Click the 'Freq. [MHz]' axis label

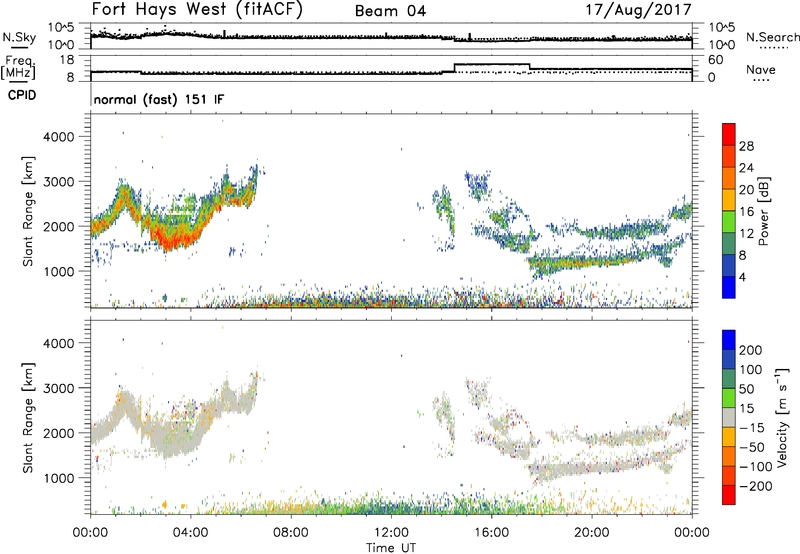[19, 68]
